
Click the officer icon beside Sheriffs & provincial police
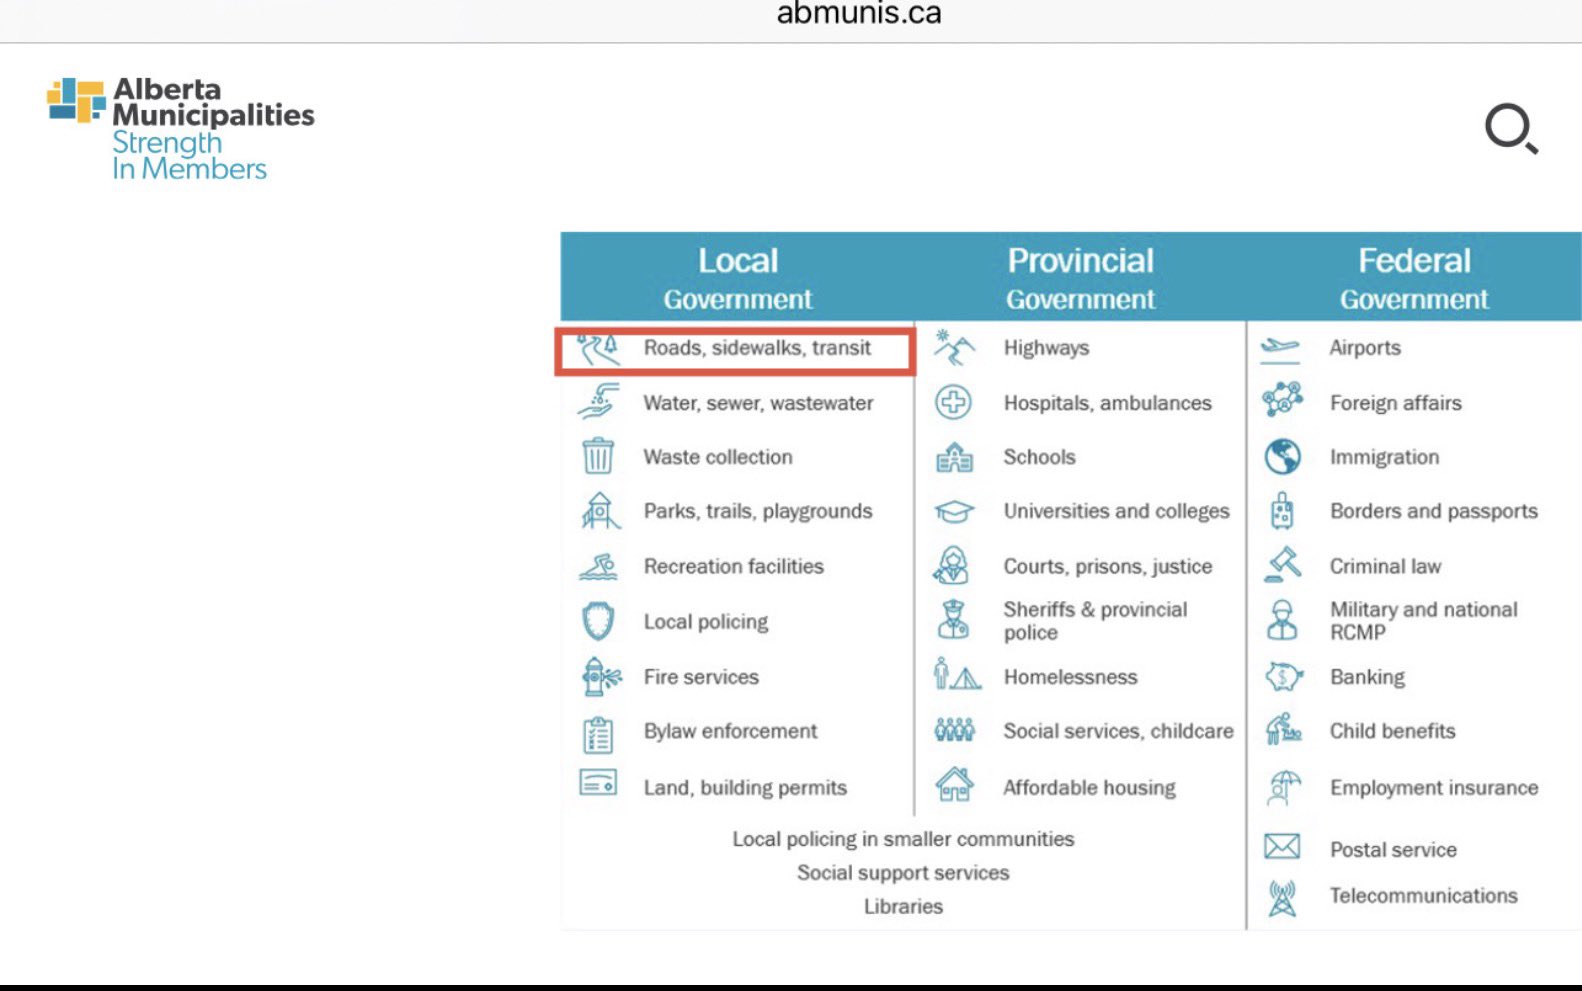point(953,619)
